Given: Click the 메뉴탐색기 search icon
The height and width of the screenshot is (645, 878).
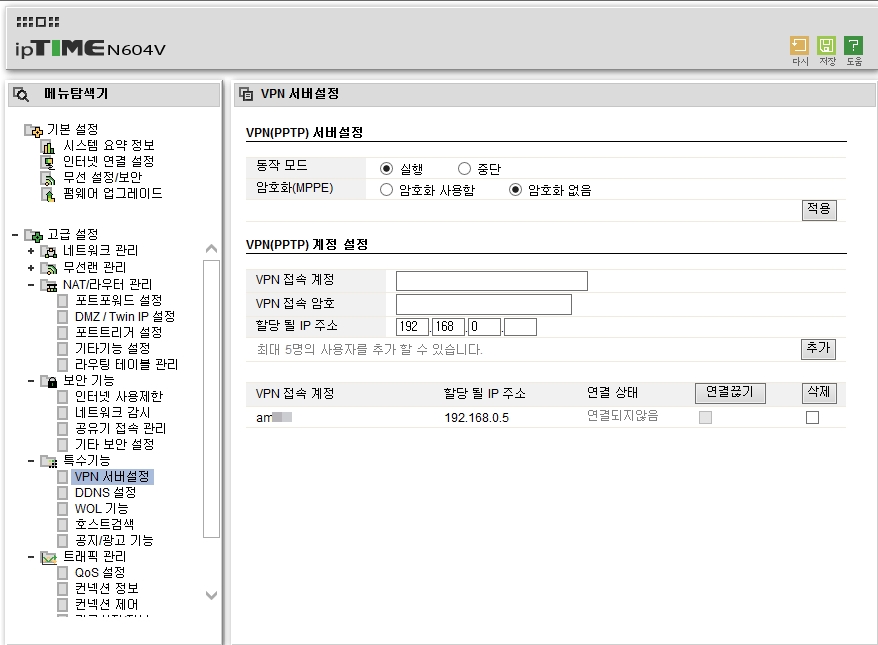Looking at the screenshot, I should (21, 95).
